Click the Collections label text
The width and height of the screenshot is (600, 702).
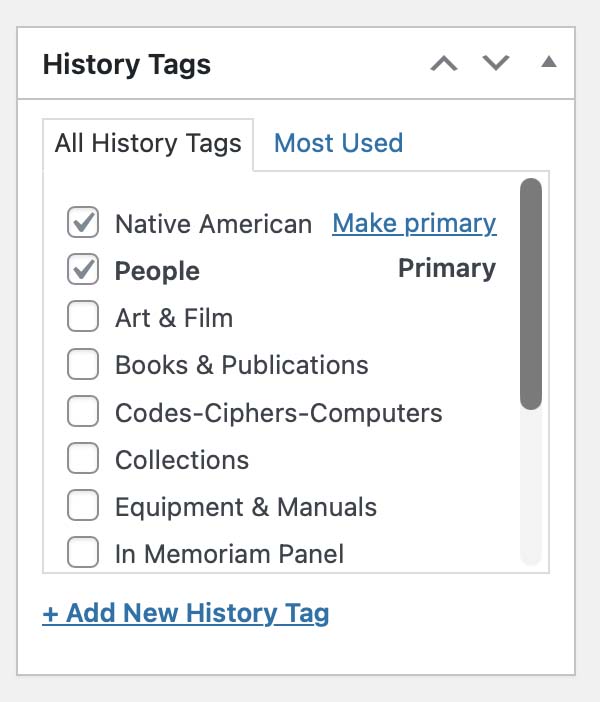tap(182, 460)
